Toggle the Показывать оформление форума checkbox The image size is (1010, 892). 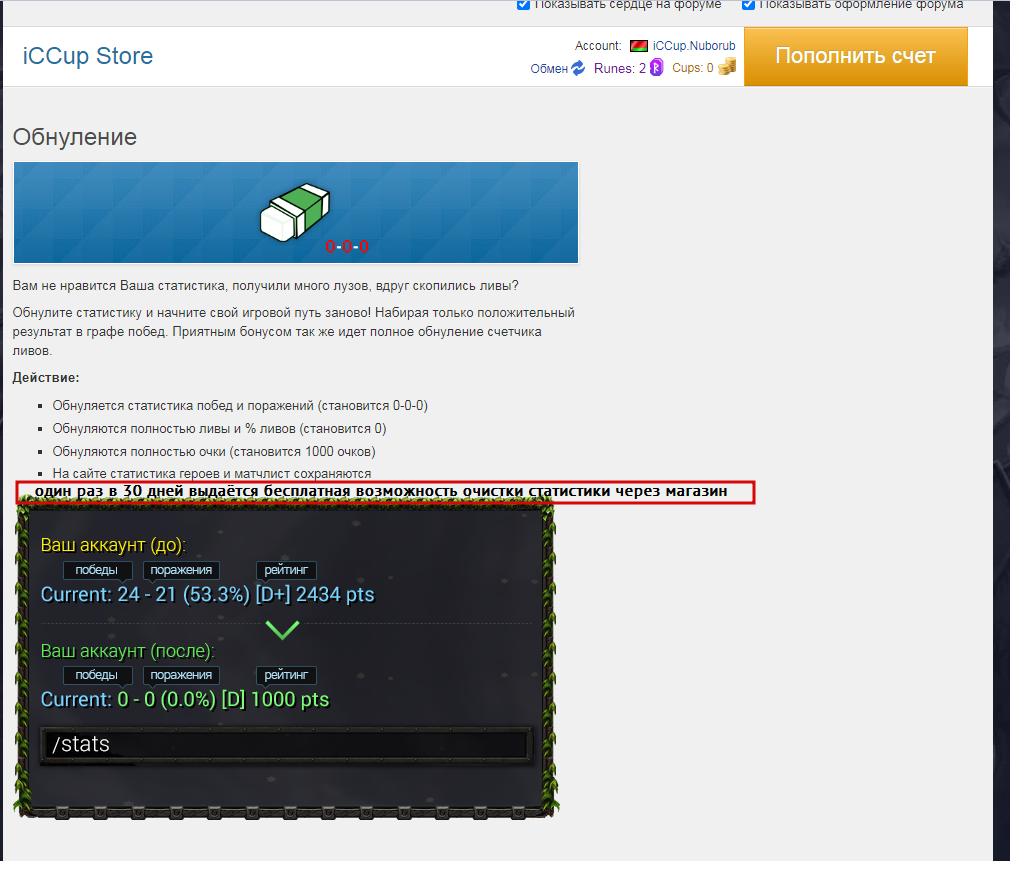(x=748, y=5)
